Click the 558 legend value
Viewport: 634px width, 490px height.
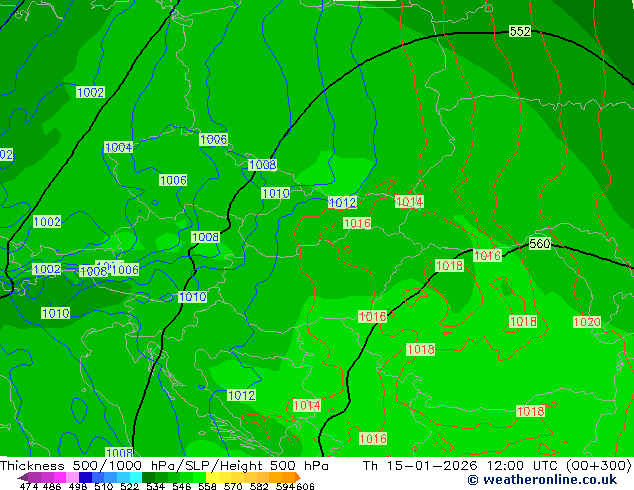(207, 486)
